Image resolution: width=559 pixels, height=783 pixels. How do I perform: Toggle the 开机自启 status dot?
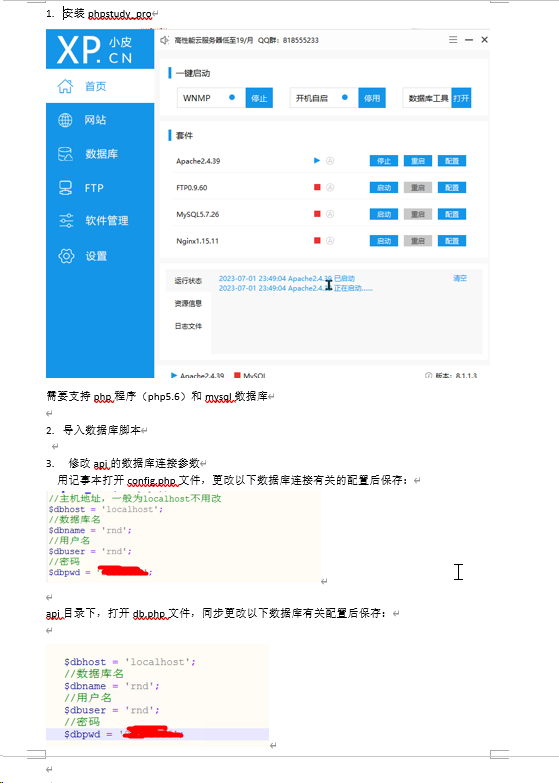click(345, 97)
